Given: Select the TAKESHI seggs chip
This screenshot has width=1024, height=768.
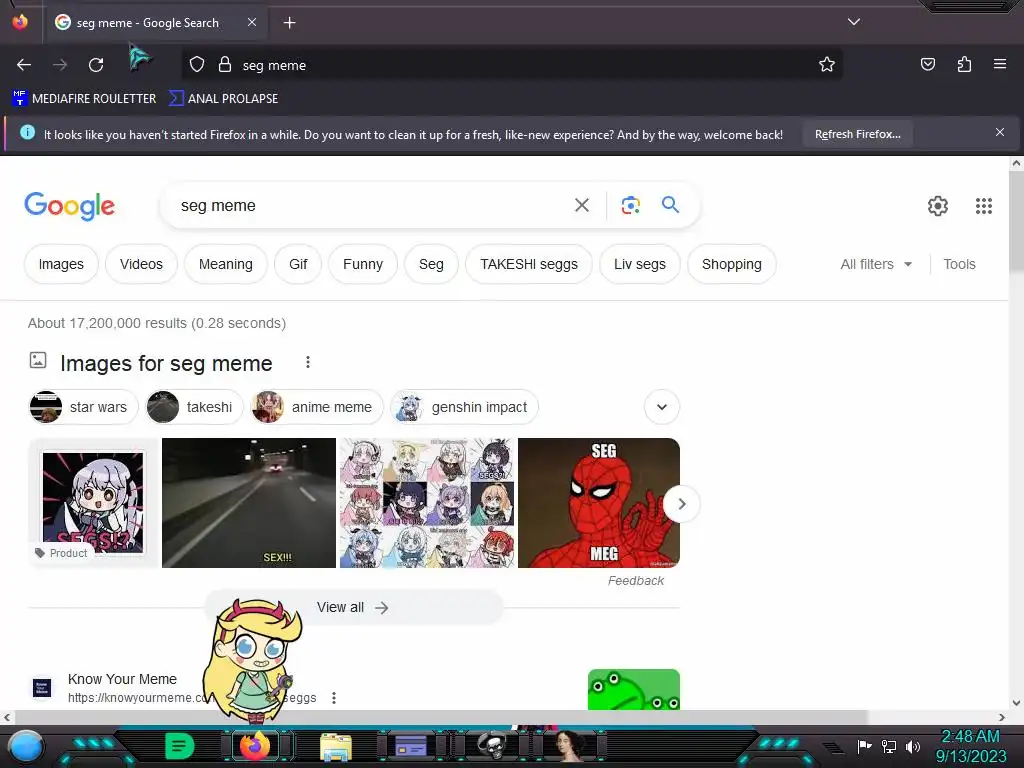Looking at the screenshot, I should click(x=529, y=264).
